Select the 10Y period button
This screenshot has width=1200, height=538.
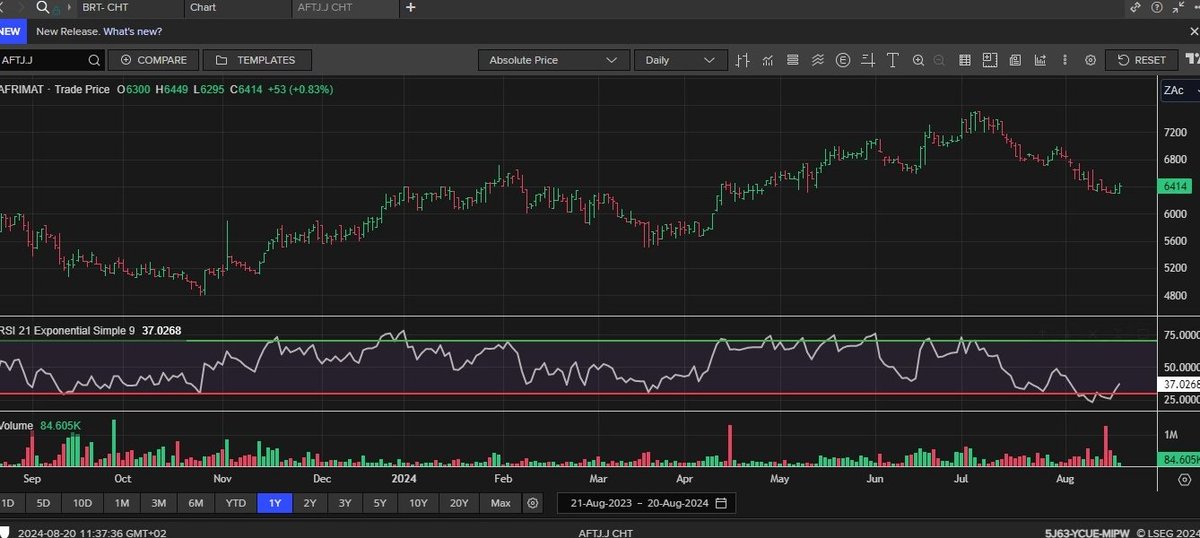(x=419, y=502)
